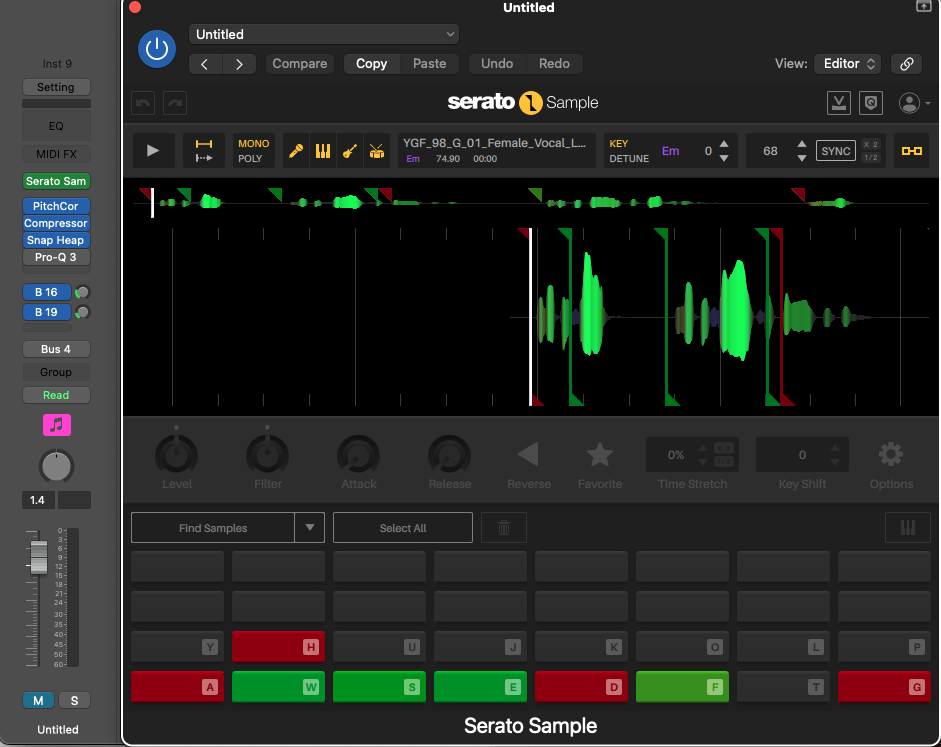Click the Filter knob

268,455
